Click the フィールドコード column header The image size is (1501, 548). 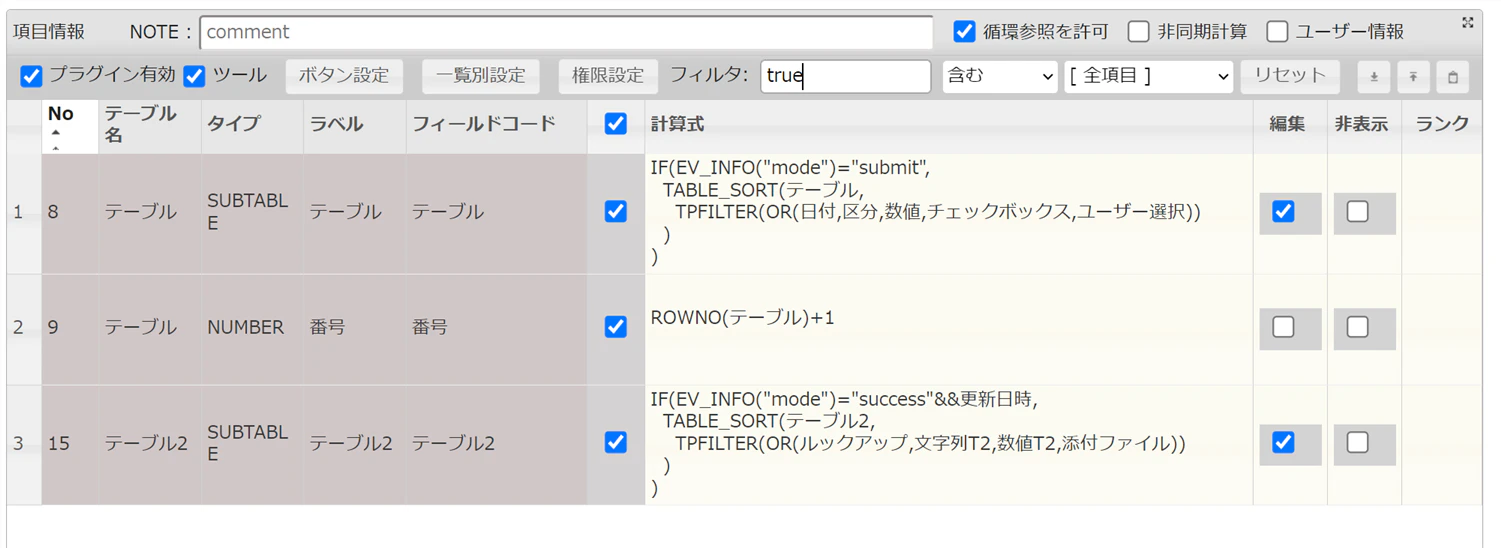[496, 124]
